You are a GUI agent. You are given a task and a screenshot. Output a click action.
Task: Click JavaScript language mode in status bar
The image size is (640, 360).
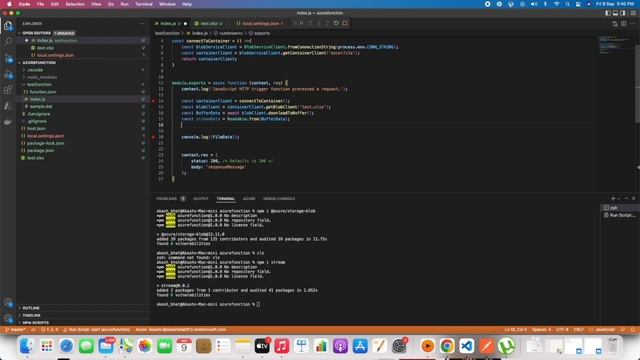pos(602,330)
